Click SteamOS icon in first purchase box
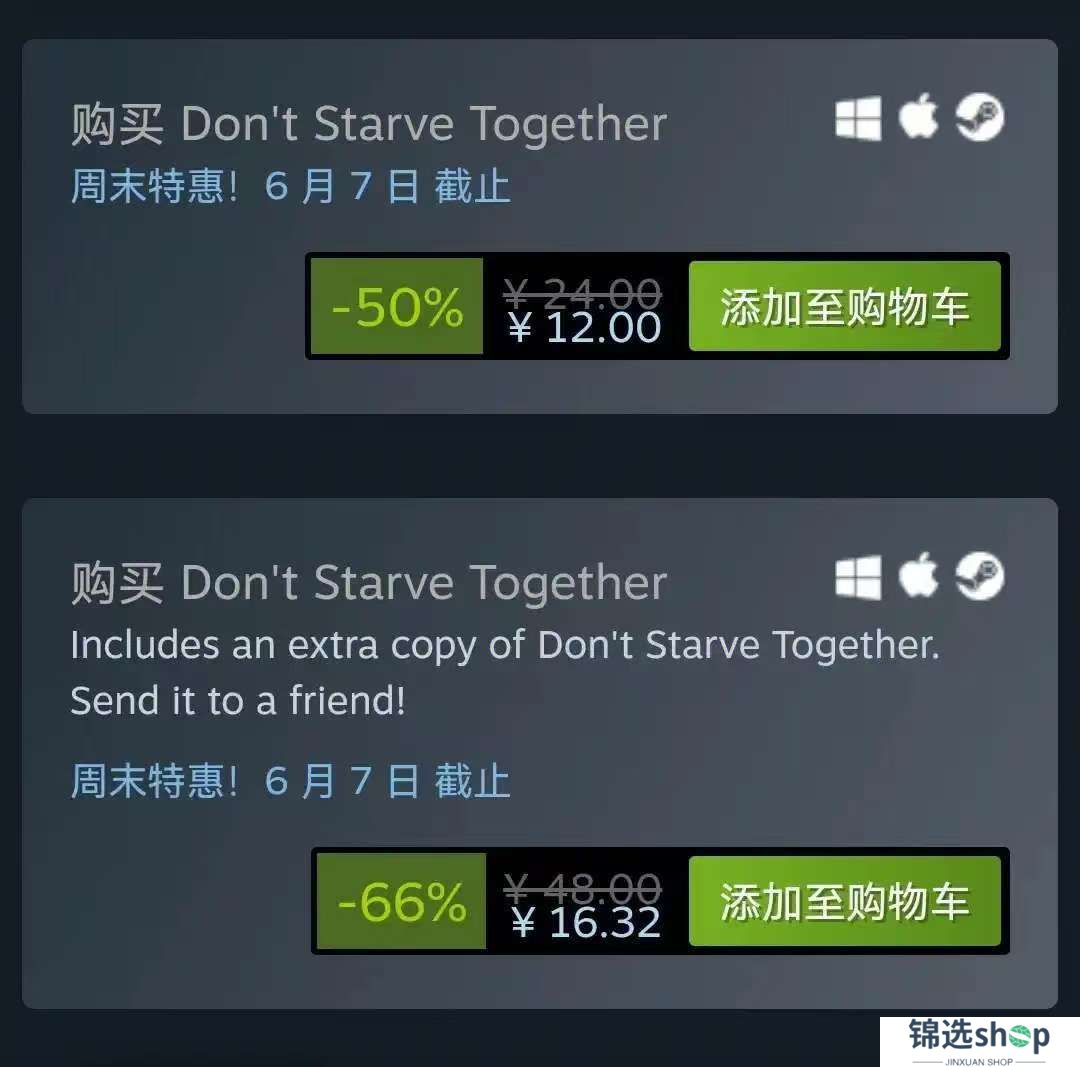The height and width of the screenshot is (1067, 1080). (x=979, y=116)
